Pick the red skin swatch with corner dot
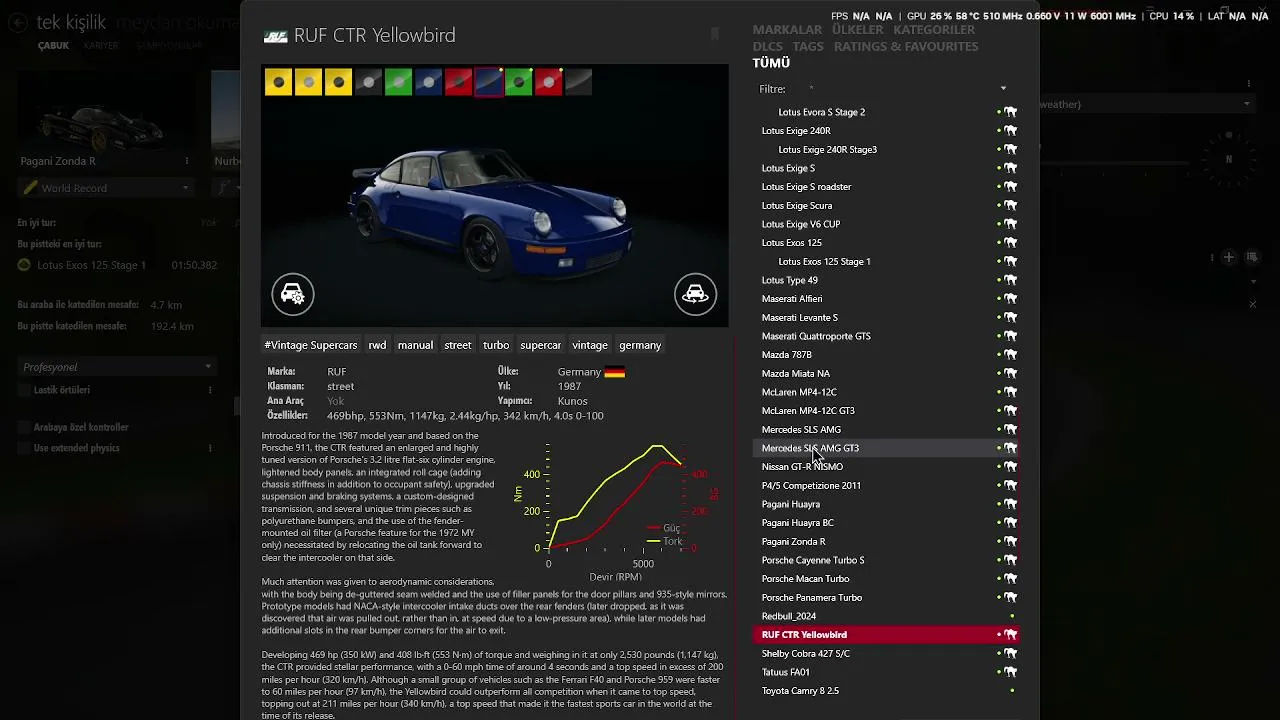Image resolution: width=1280 pixels, height=720 pixels. [x=549, y=82]
